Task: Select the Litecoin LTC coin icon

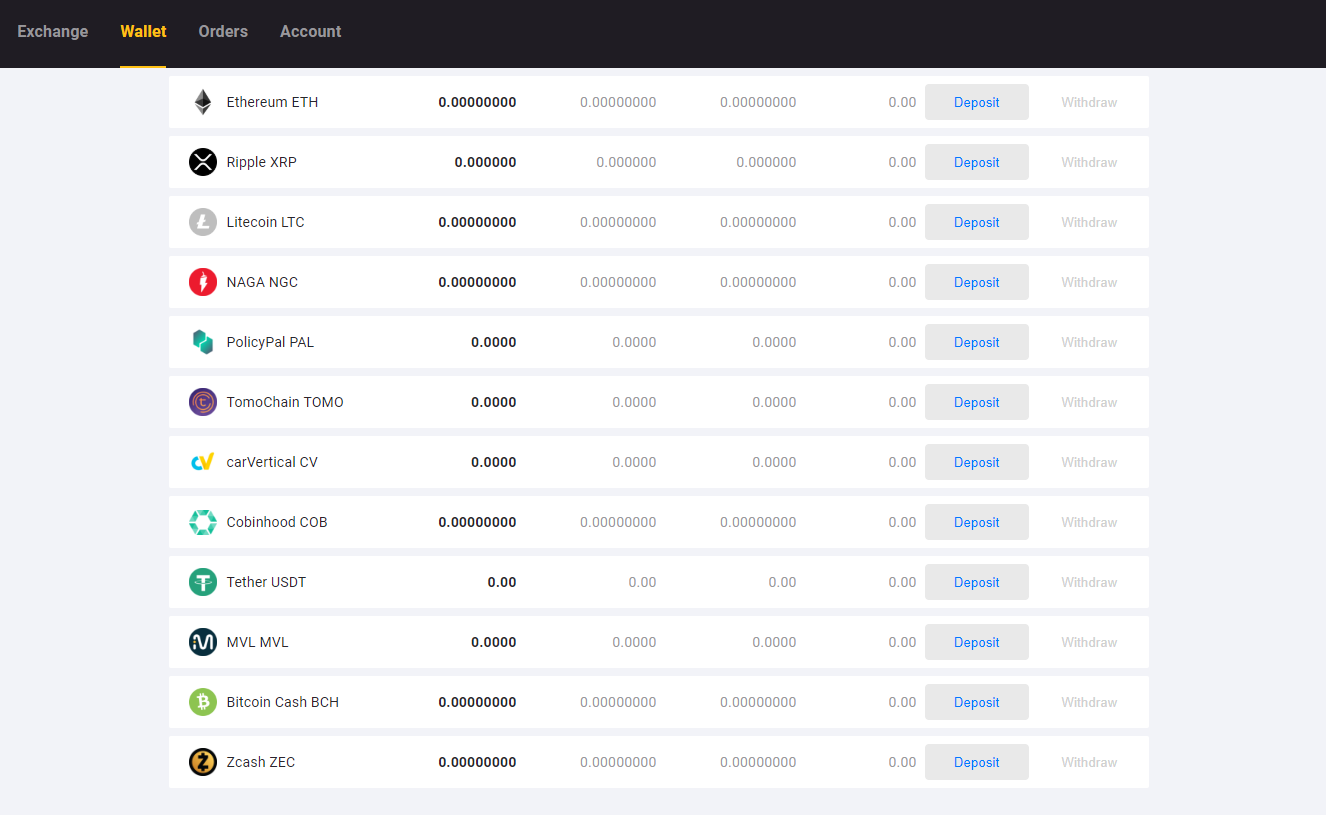Action: (203, 221)
